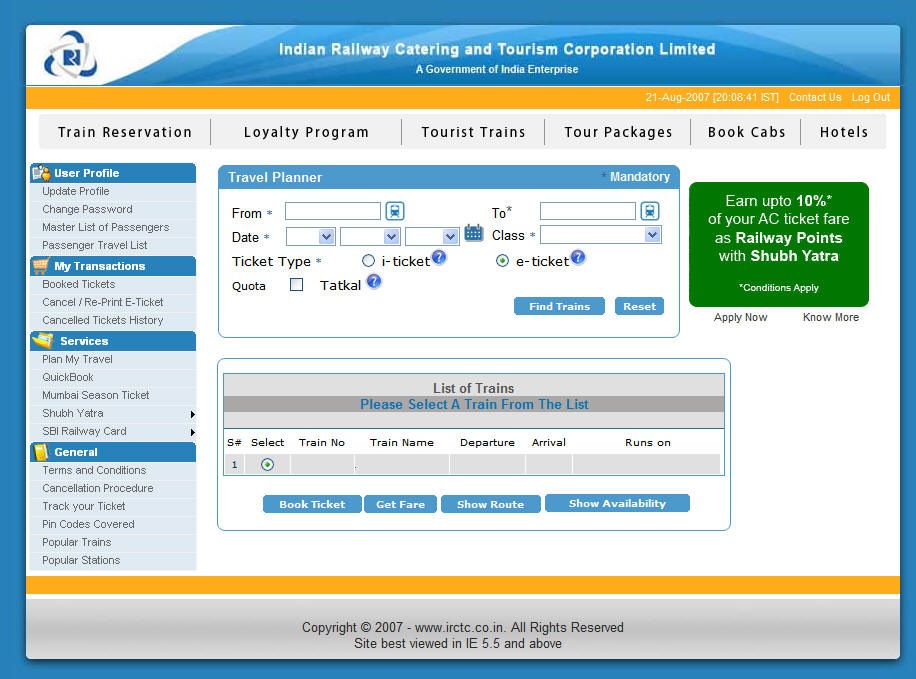The height and width of the screenshot is (679, 916).
Task: Click the Get Fare button
Action: tap(400, 504)
